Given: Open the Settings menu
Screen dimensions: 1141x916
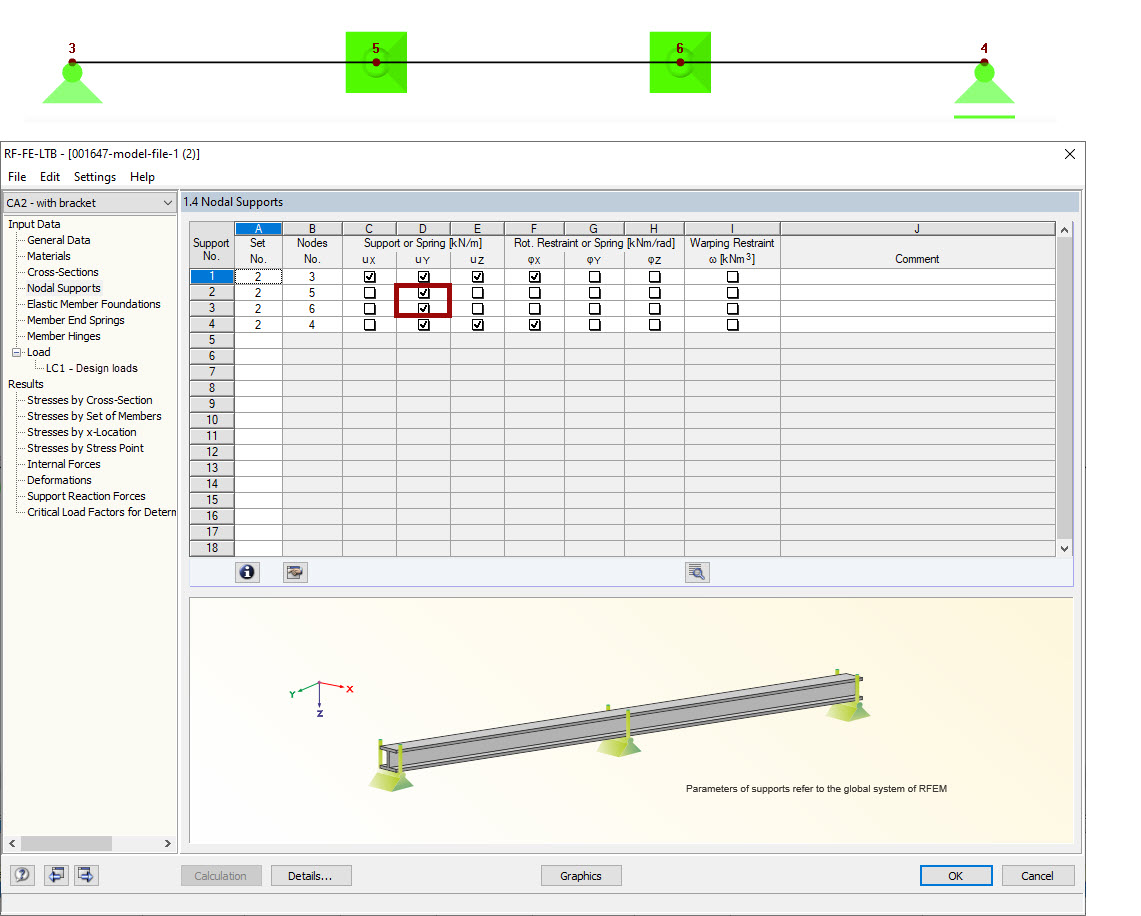Looking at the screenshot, I should click(94, 176).
